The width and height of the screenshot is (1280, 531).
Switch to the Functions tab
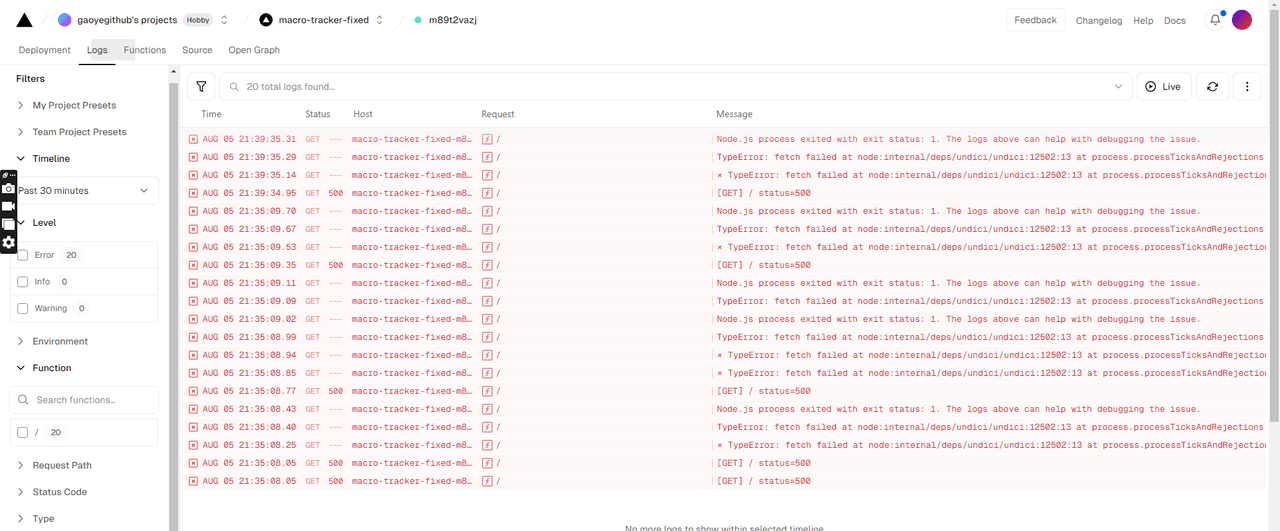click(x=145, y=50)
